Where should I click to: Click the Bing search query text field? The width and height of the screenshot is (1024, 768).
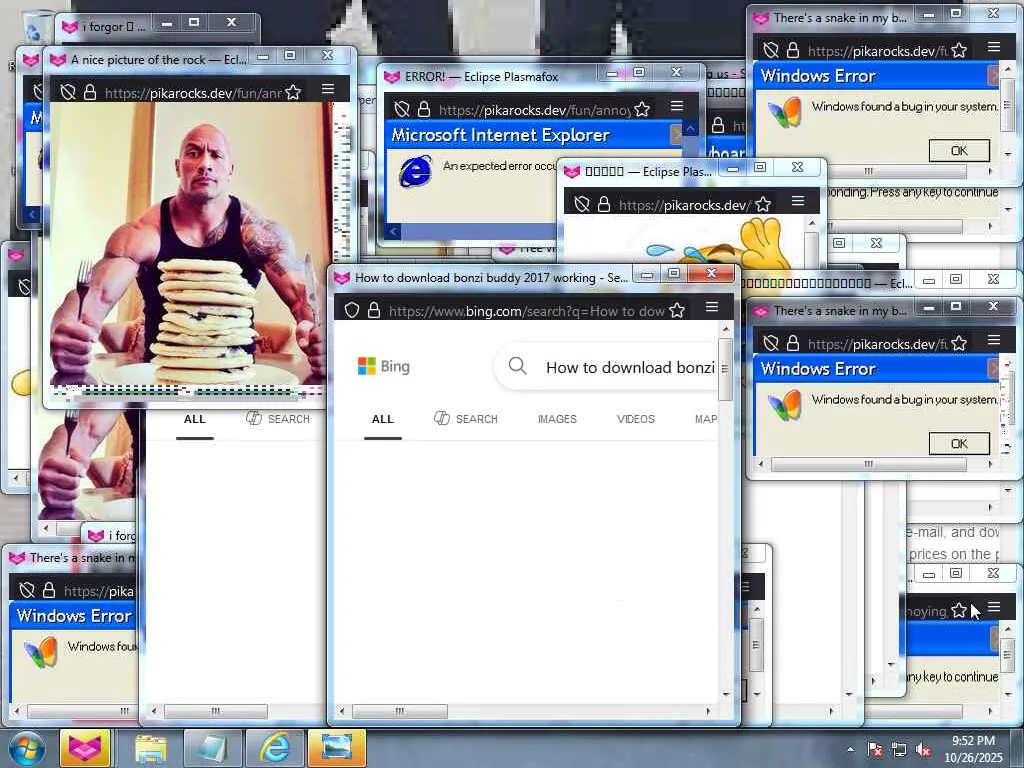[630, 368]
